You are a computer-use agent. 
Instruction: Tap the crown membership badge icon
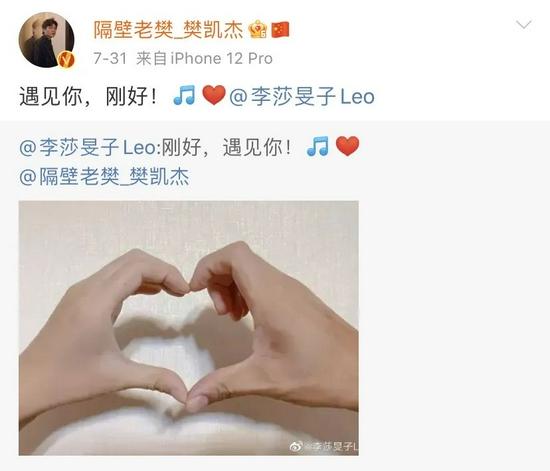pyautogui.click(x=258, y=29)
